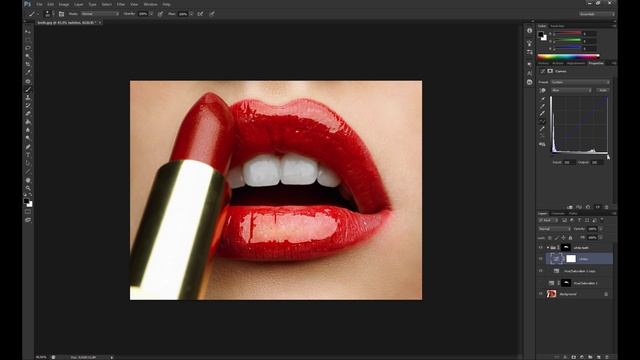The image size is (640, 360).
Task: Toggle lock all in Layers panel
Action: click(571, 238)
